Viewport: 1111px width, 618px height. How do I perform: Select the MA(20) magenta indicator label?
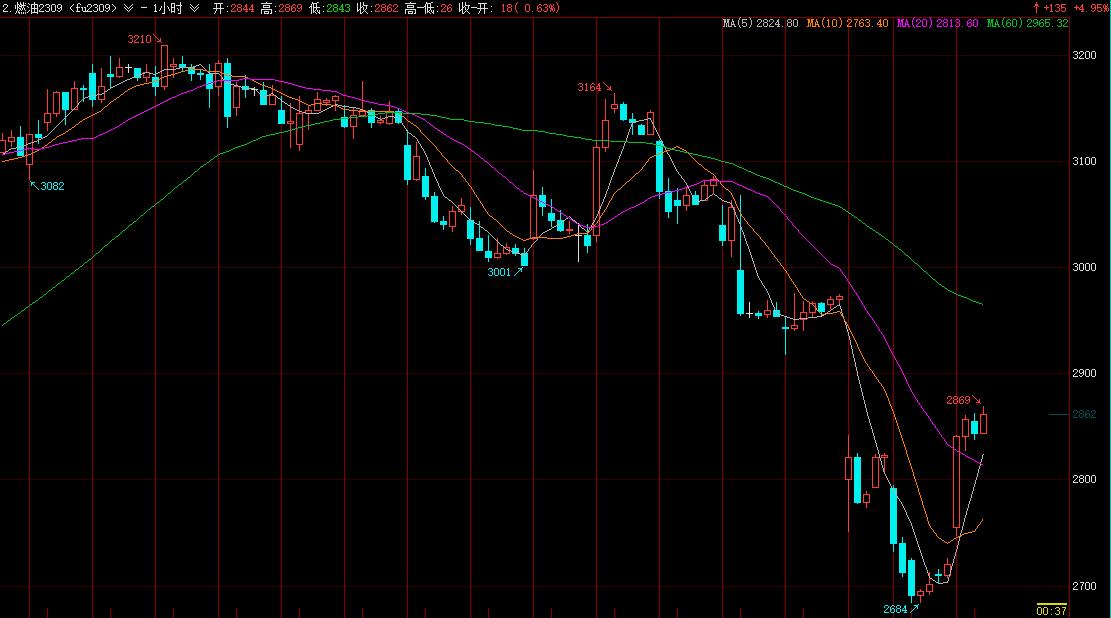click(x=937, y=22)
